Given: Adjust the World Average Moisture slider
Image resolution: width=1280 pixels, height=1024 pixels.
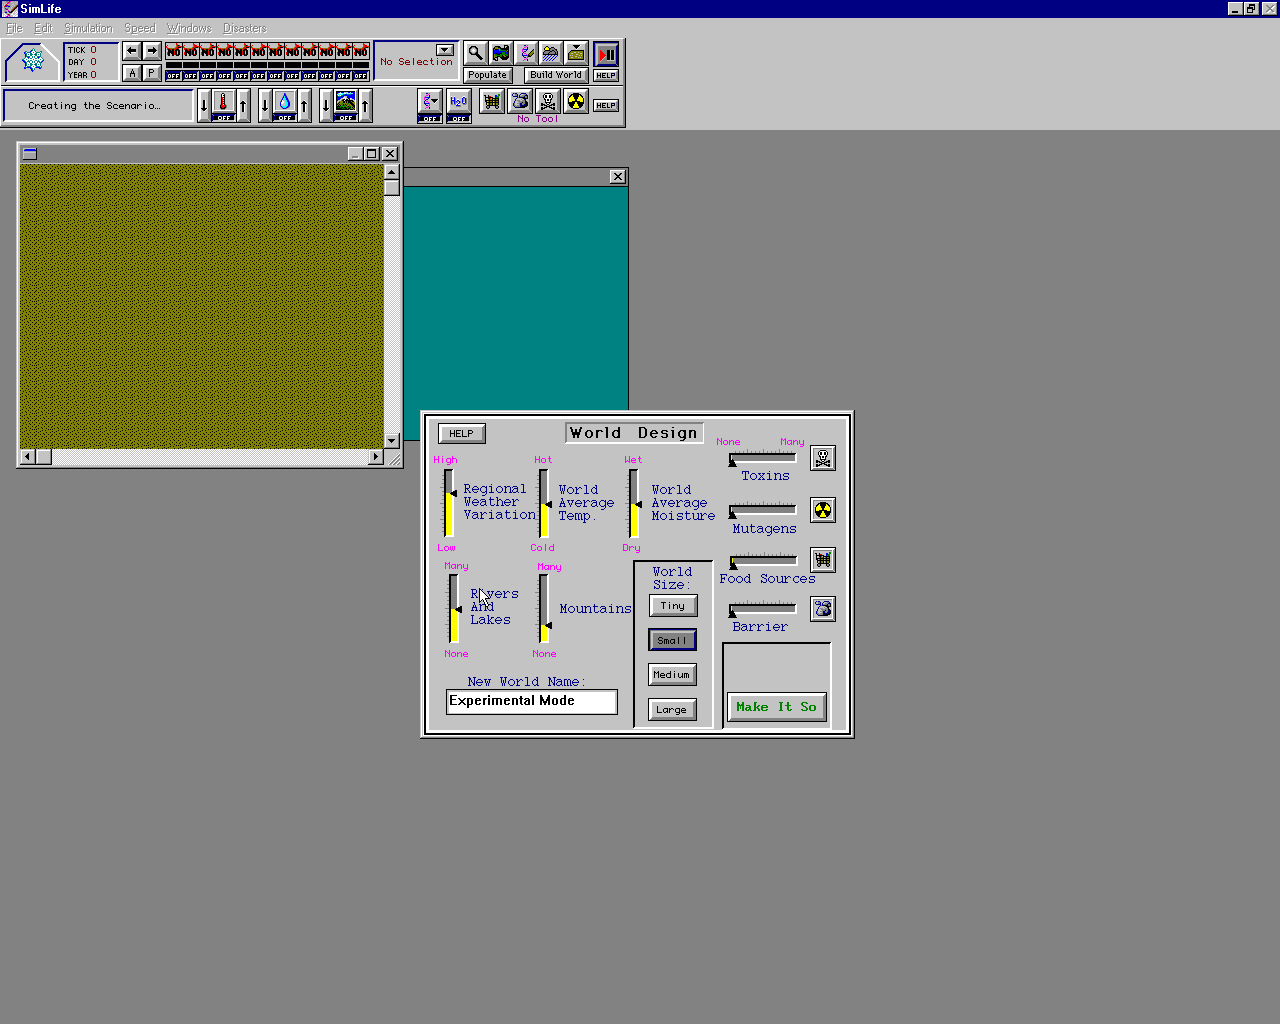Looking at the screenshot, I should coord(634,503).
